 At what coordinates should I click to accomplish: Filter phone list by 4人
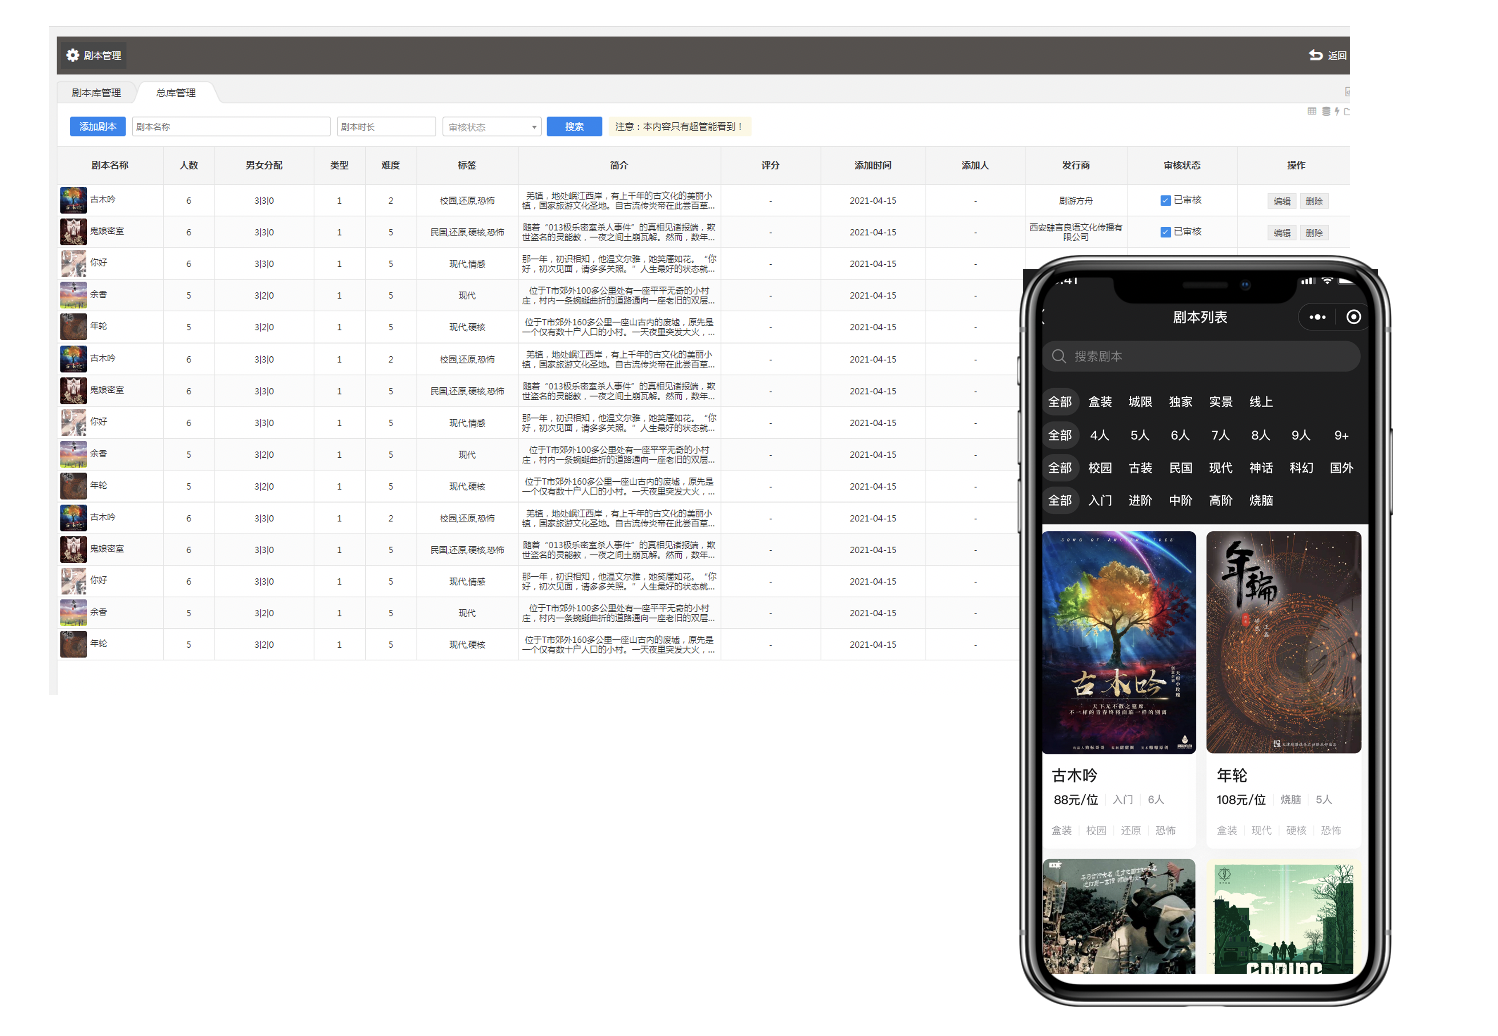[x=1100, y=435]
